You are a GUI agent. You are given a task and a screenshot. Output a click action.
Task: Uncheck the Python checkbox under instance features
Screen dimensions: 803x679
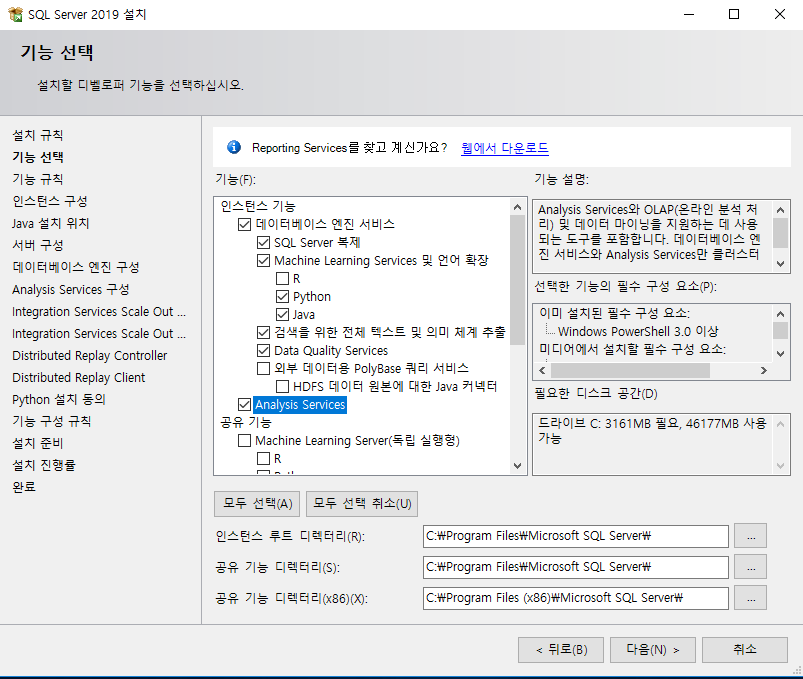(282, 296)
